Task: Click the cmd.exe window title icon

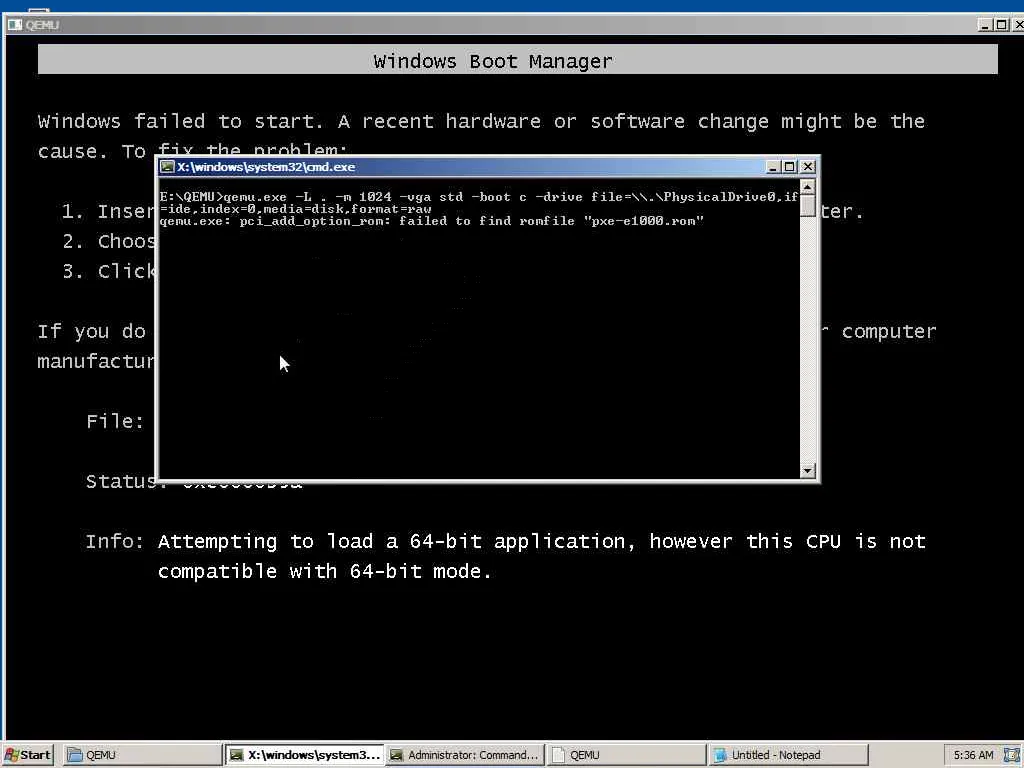Action: (x=167, y=167)
